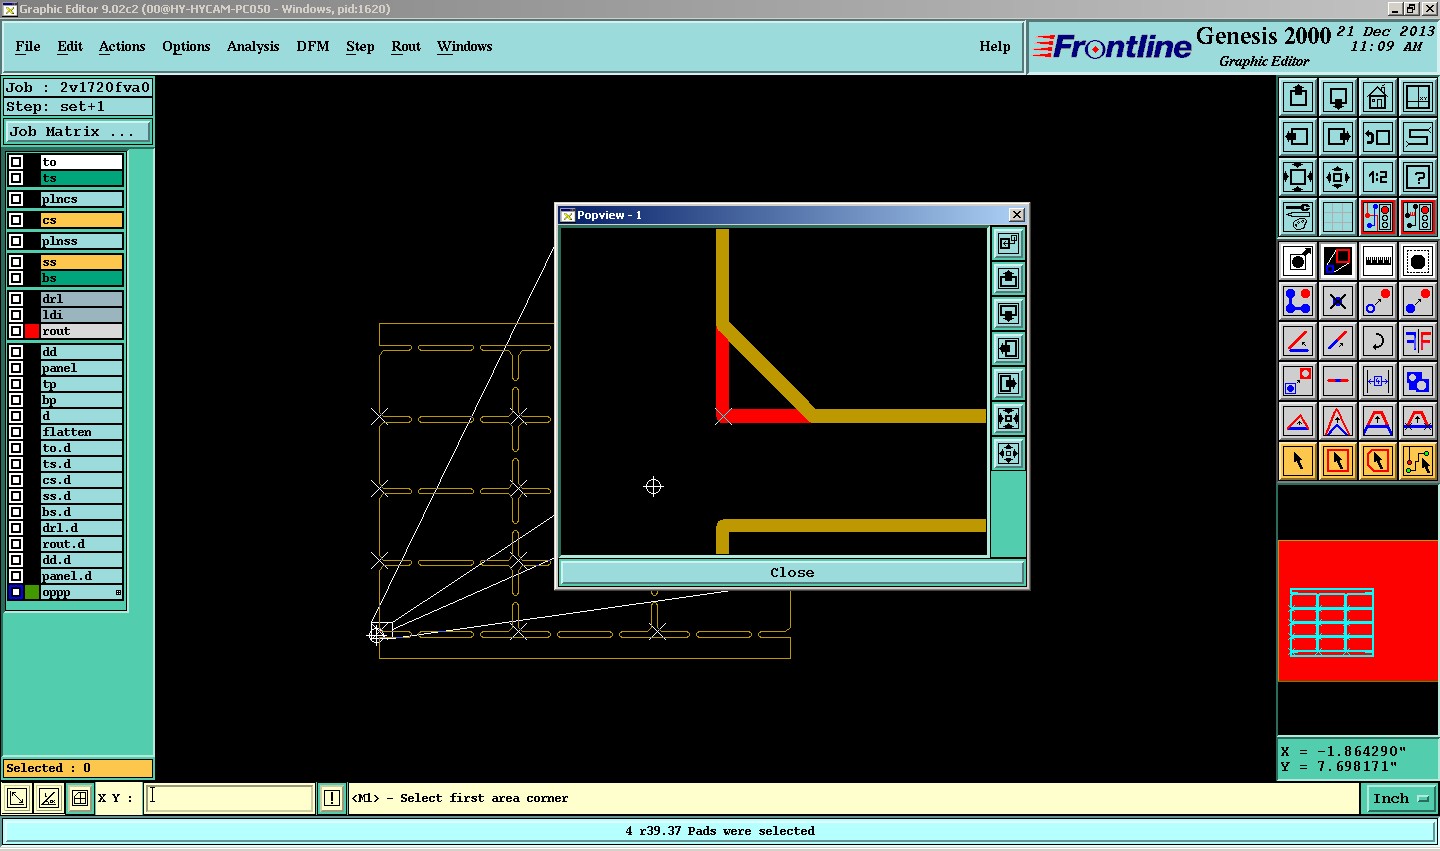
Task: Open the Actions menu
Action: click(x=122, y=46)
